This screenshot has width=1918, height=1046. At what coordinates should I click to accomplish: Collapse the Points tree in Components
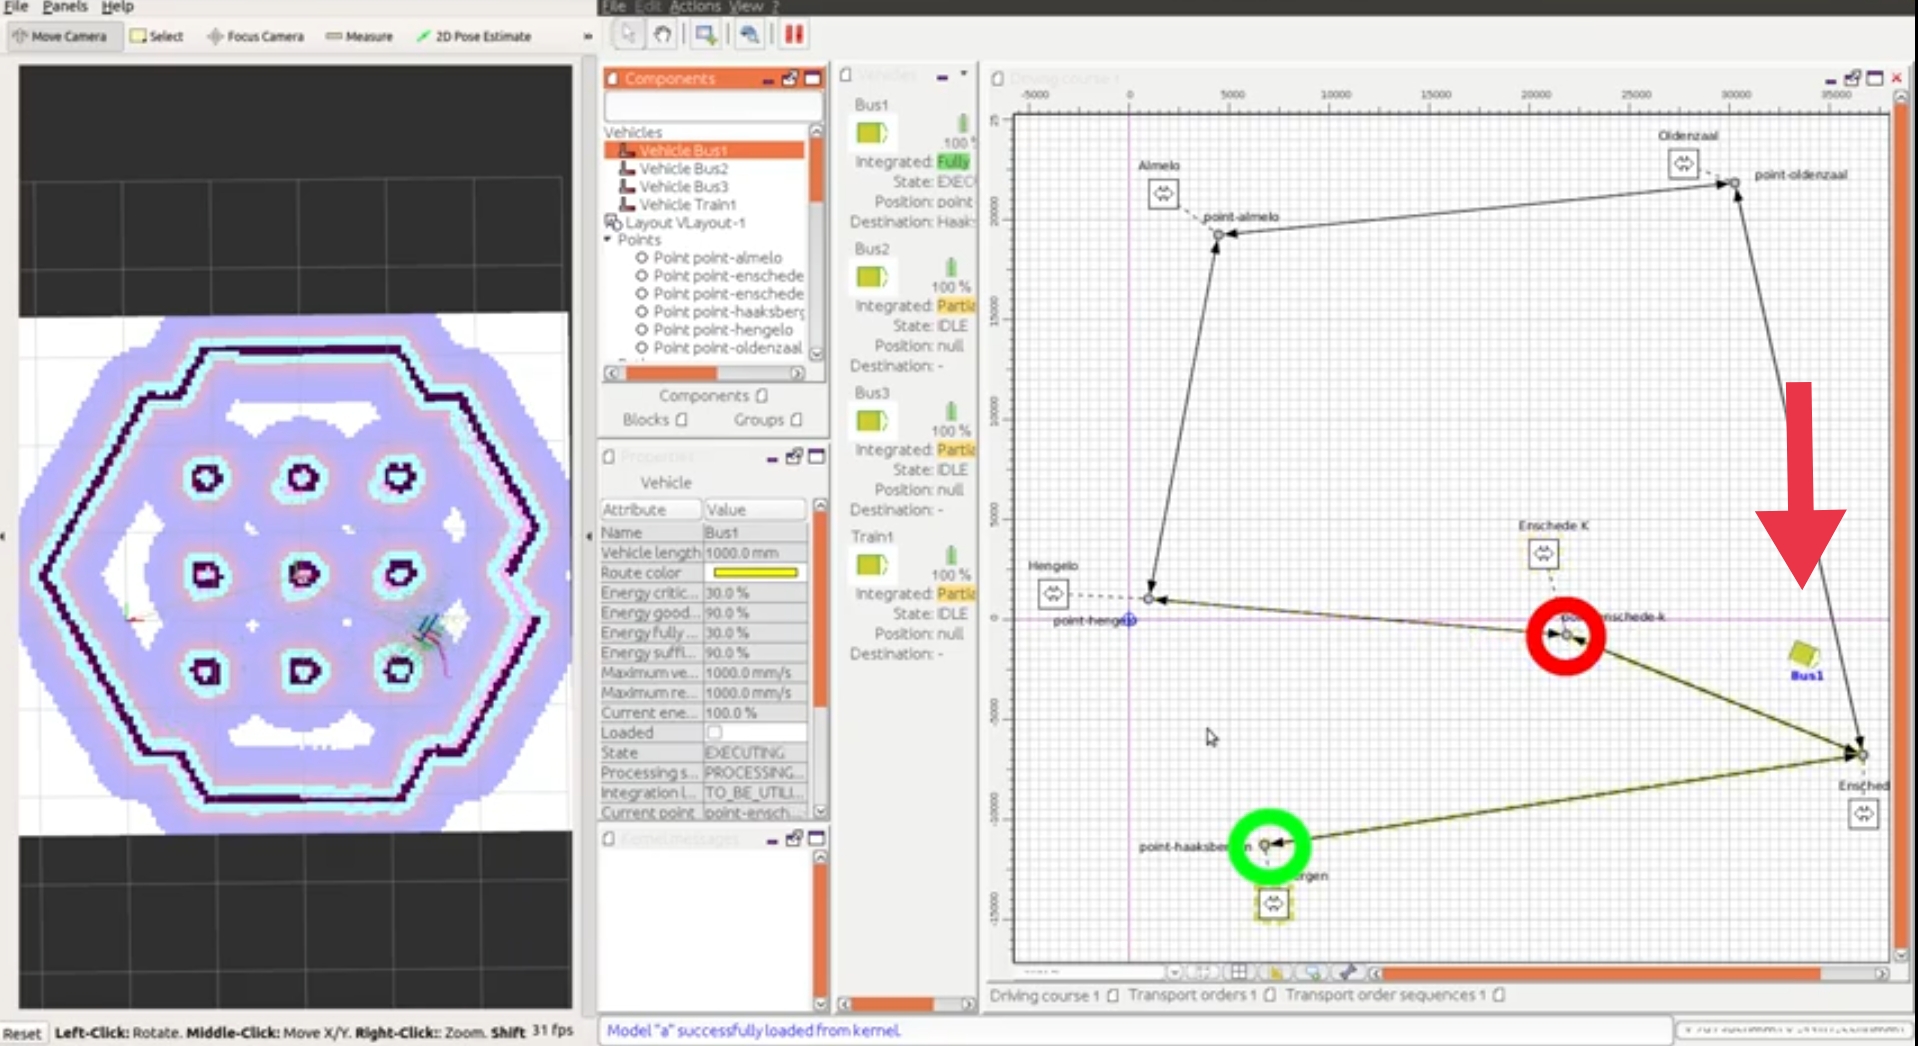point(607,239)
